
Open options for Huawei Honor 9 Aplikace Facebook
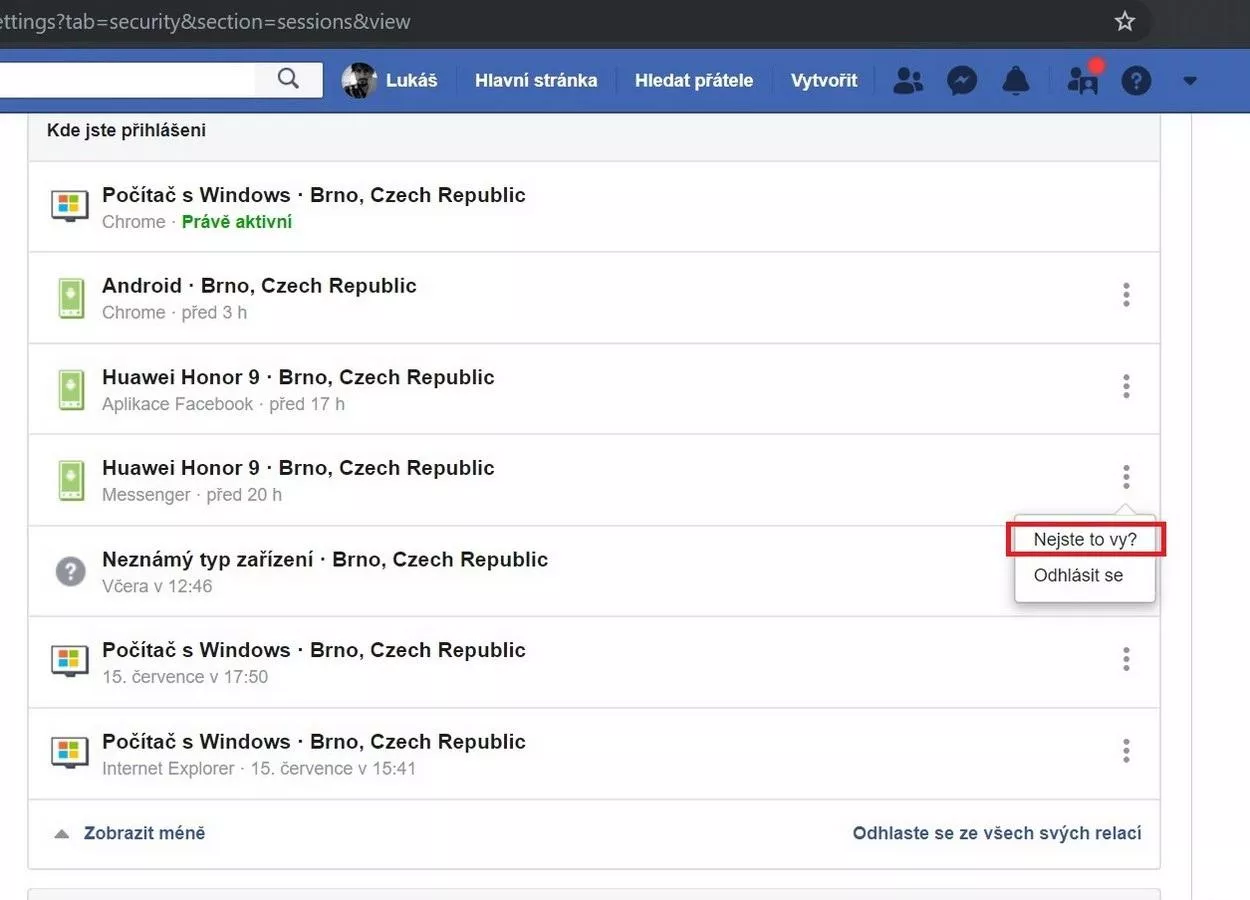click(x=1126, y=386)
